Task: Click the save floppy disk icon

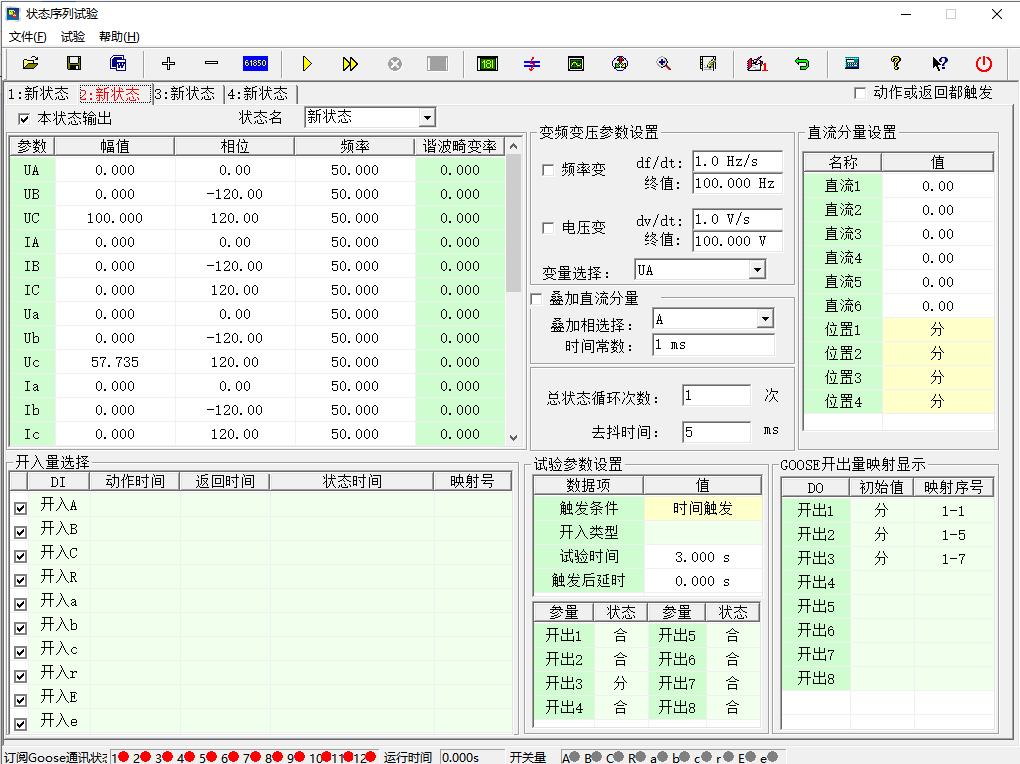Action: point(74,63)
